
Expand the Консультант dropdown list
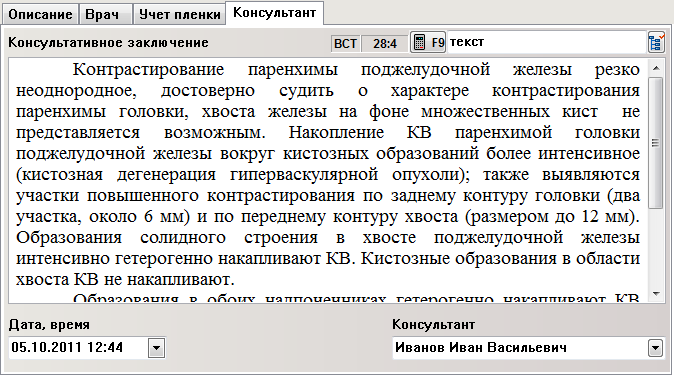(655, 348)
